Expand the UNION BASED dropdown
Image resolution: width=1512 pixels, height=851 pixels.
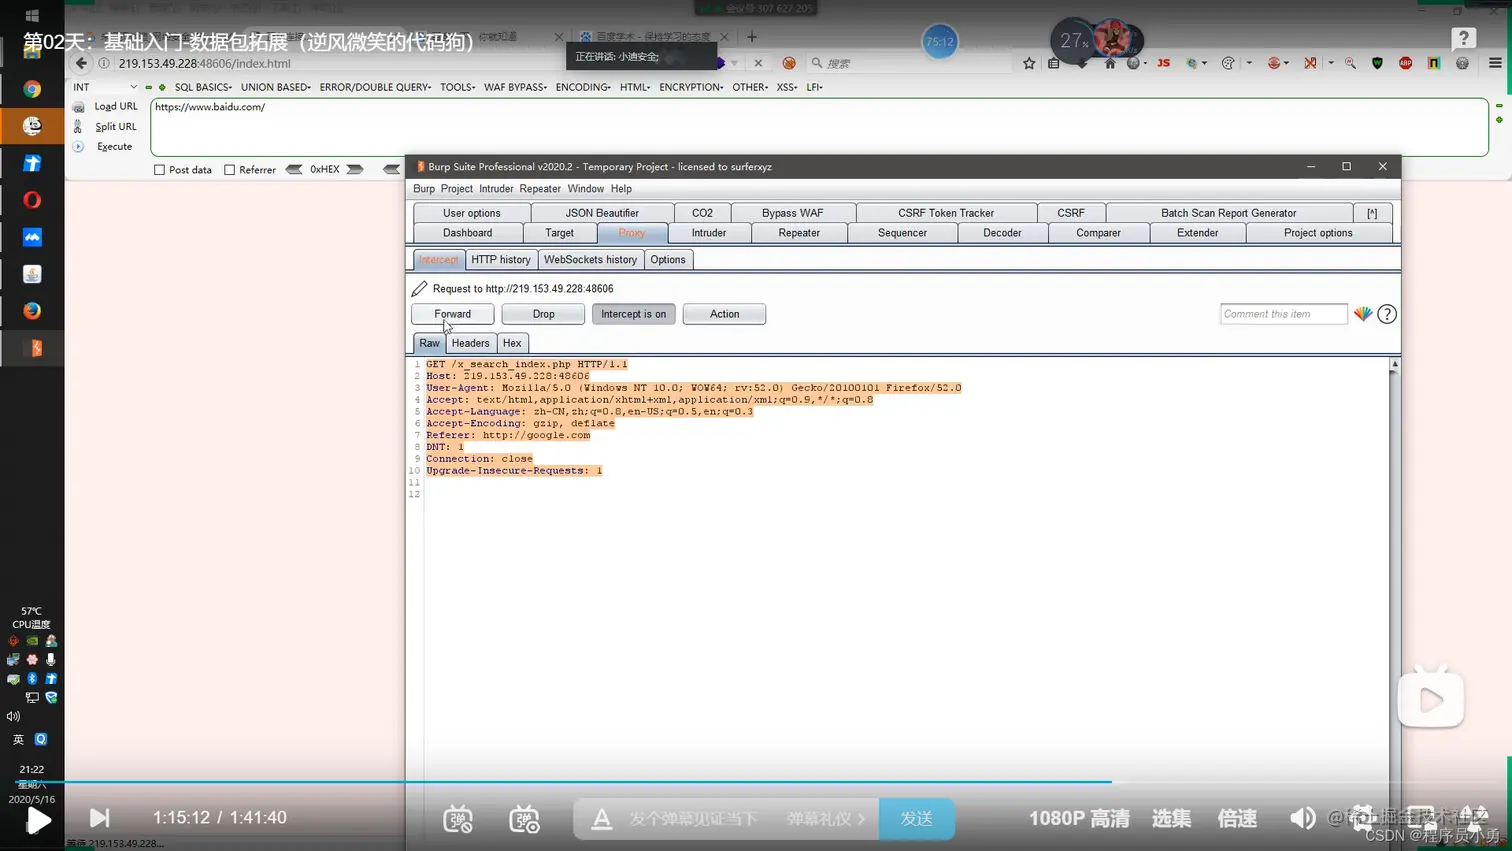point(276,87)
